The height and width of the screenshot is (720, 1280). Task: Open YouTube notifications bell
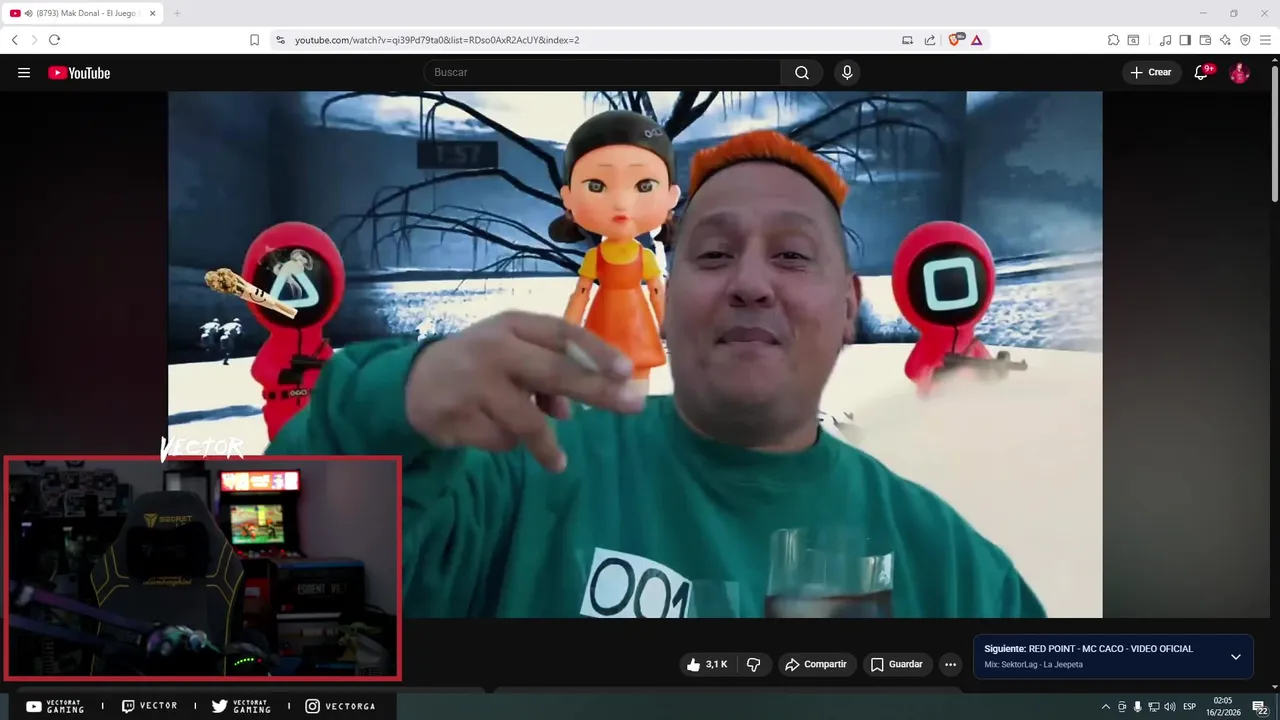1201,72
